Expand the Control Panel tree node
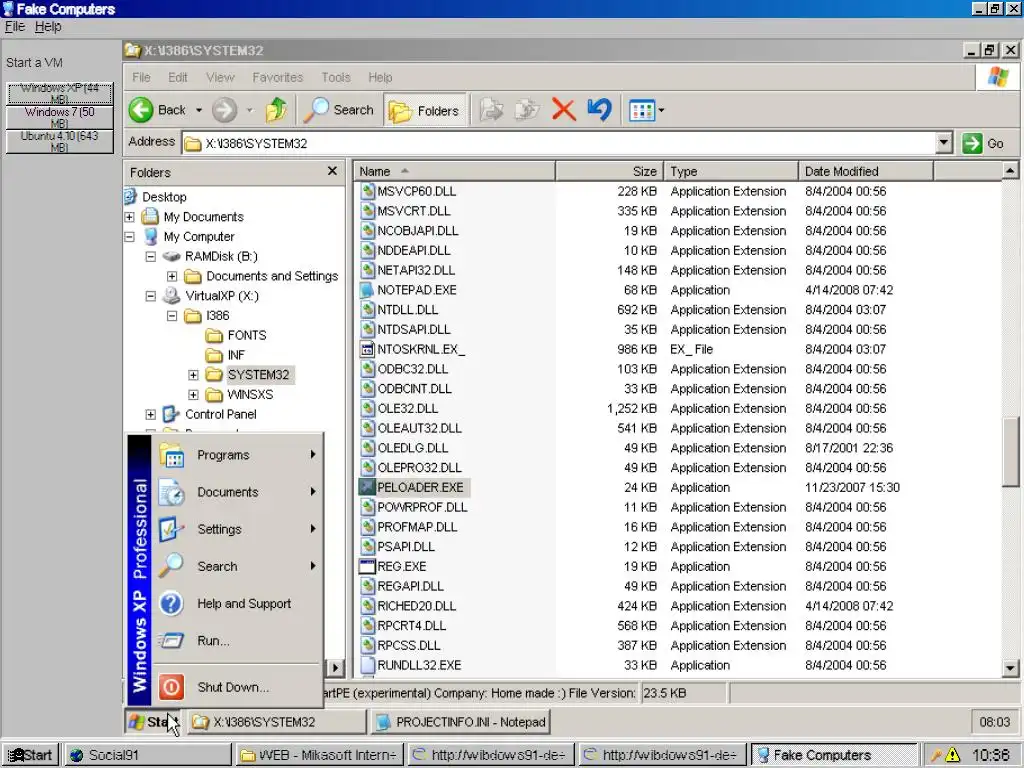 point(151,414)
